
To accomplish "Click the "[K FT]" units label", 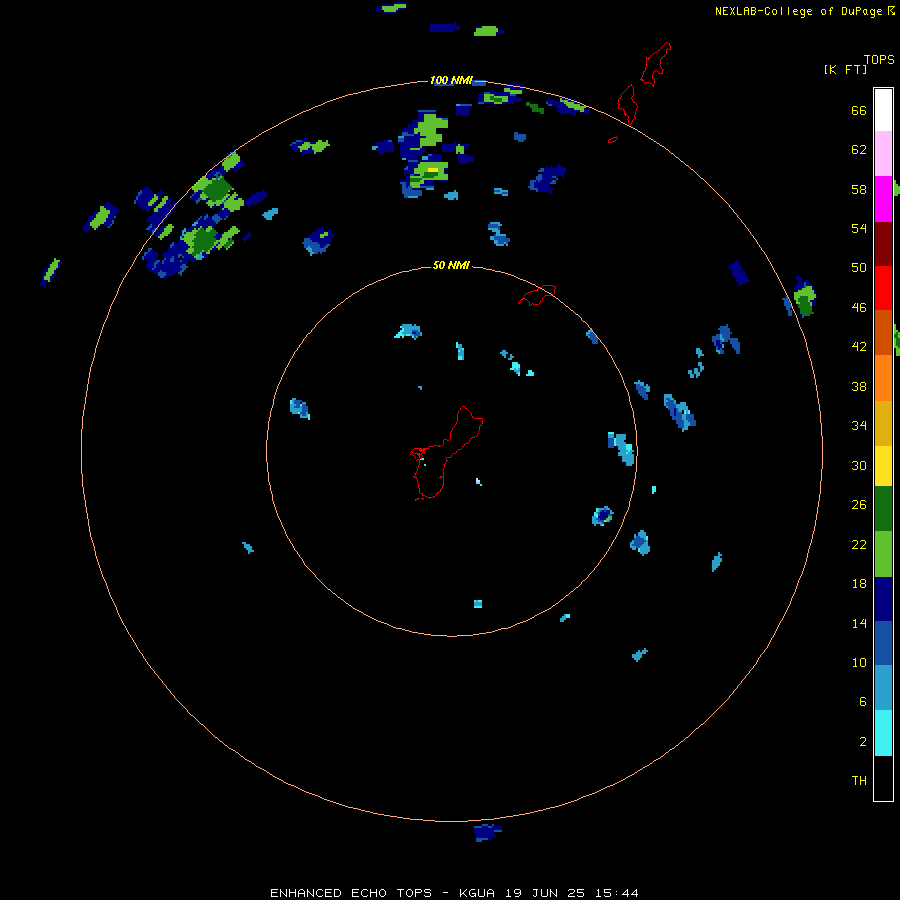I will pos(845,69).
